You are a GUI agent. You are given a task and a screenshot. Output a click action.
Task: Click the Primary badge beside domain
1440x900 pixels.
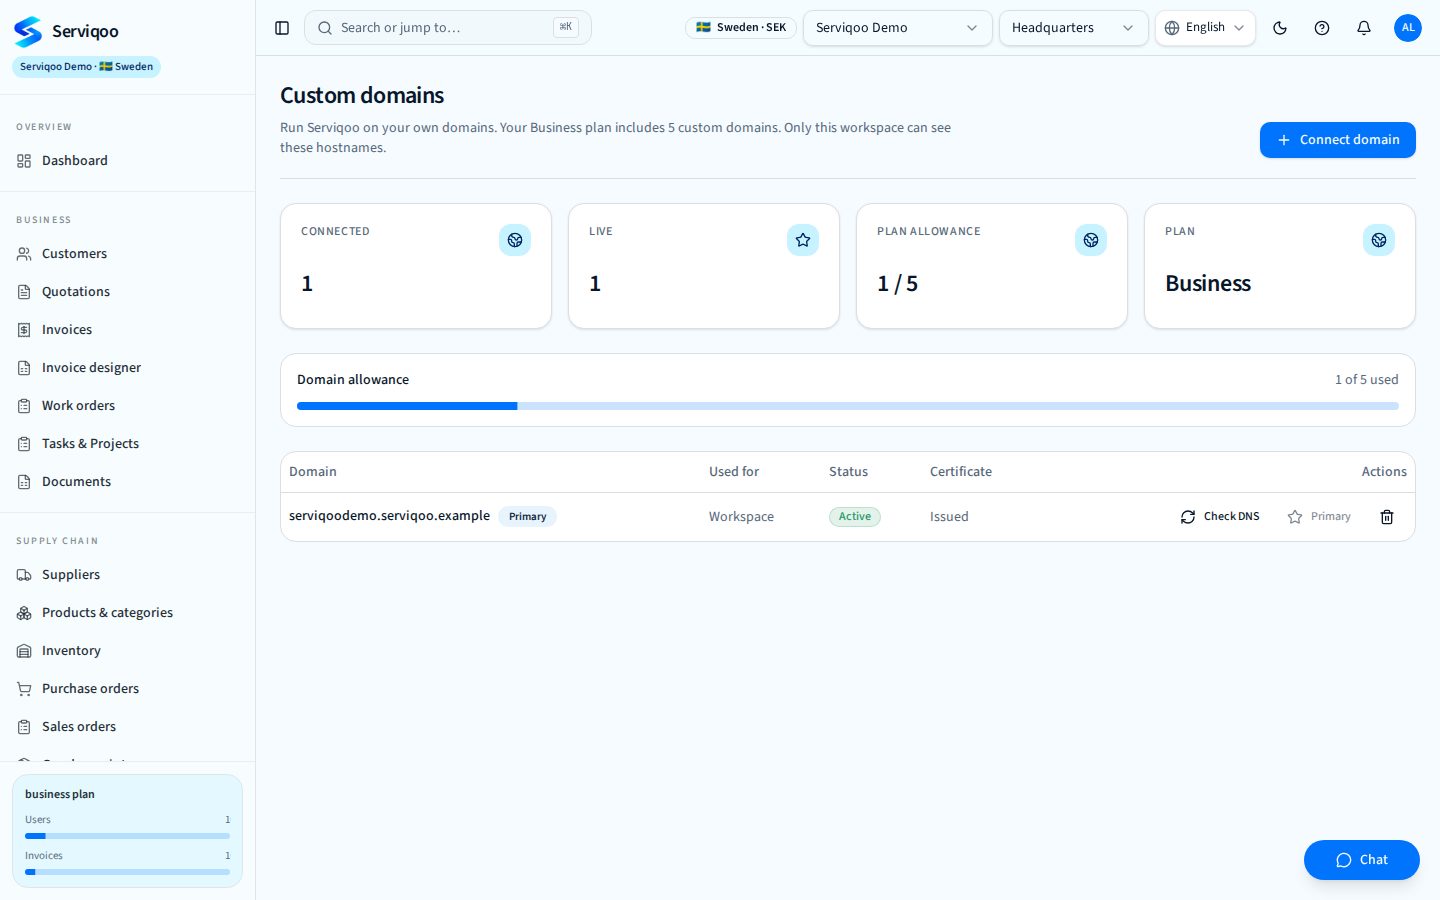pos(527,517)
